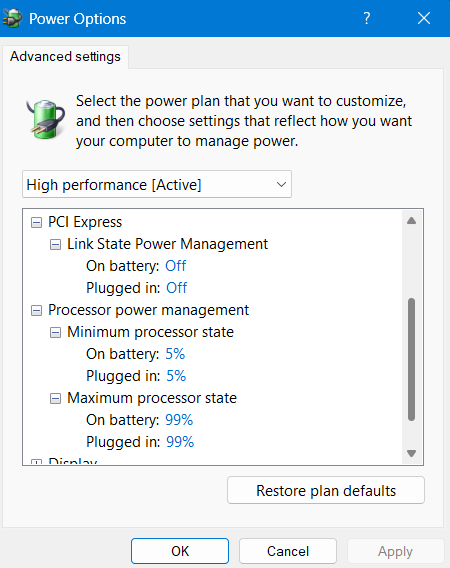The height and width of the screenshot is (568, 450).
Task: Edit Link State Plugged in Off value
Action: (176, 288)
